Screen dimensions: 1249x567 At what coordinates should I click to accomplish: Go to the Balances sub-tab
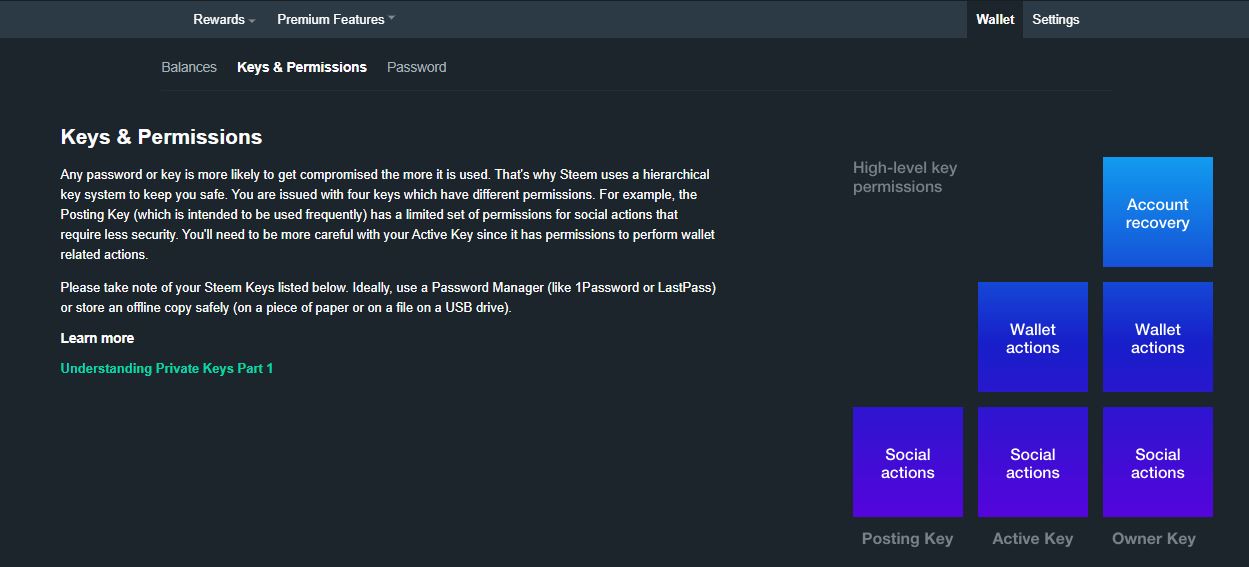(189, 67)
